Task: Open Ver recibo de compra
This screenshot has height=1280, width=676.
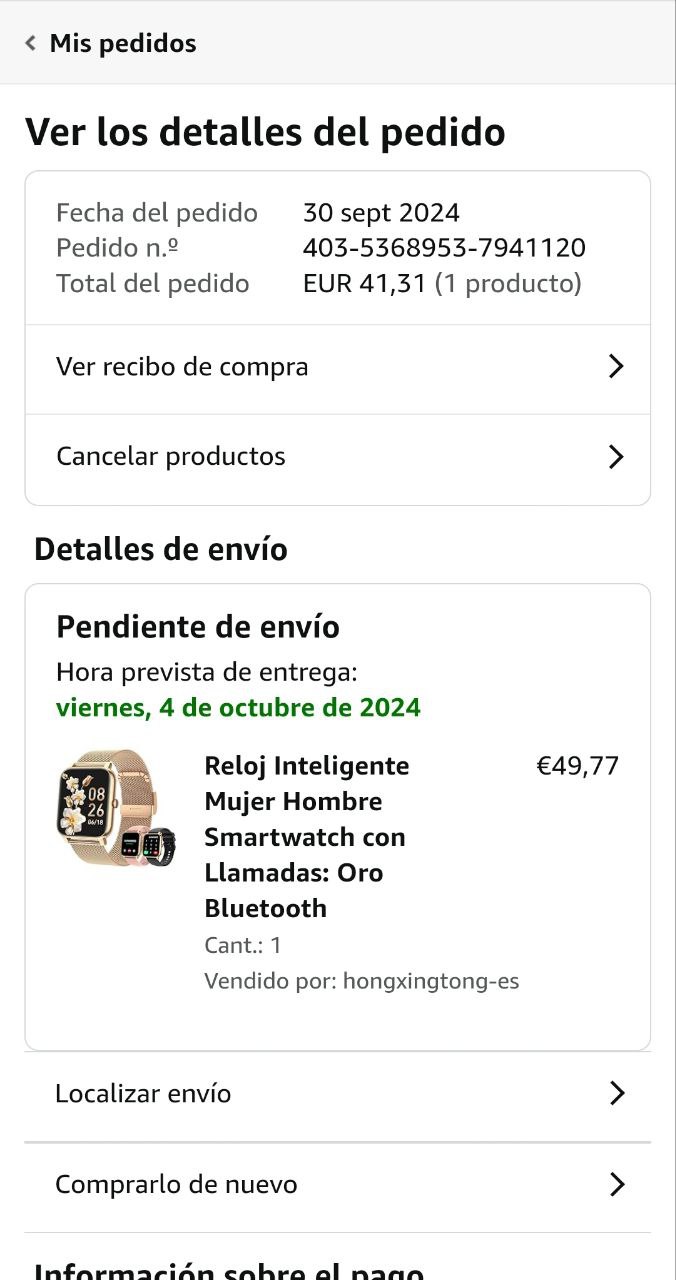Action: pos(182,367)
